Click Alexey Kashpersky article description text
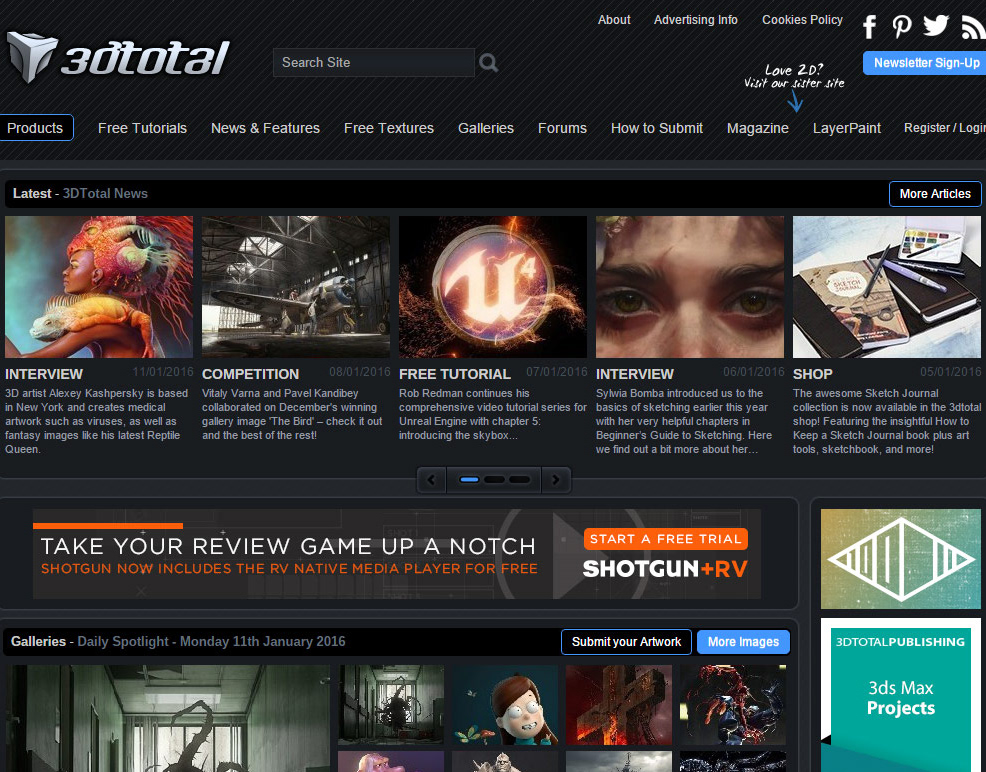The height and width of the screenshot is (772, 986). point(96,421)
